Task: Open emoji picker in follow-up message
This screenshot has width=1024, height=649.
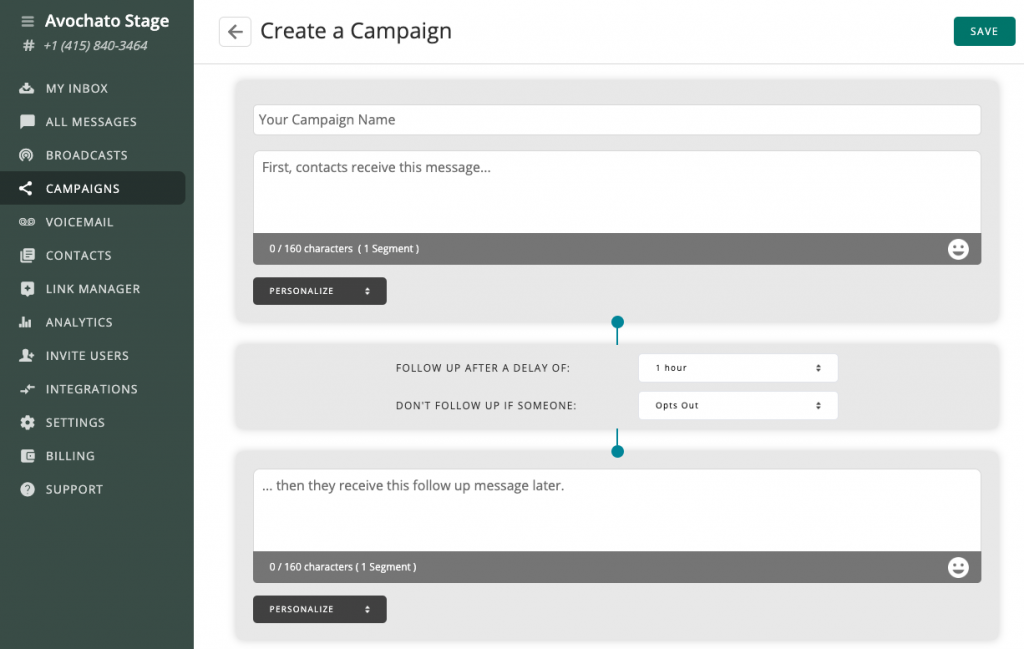Action: pos(958,567)
